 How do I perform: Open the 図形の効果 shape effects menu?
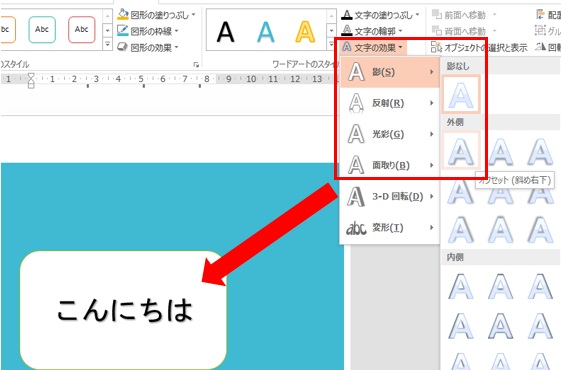[148, 47]
